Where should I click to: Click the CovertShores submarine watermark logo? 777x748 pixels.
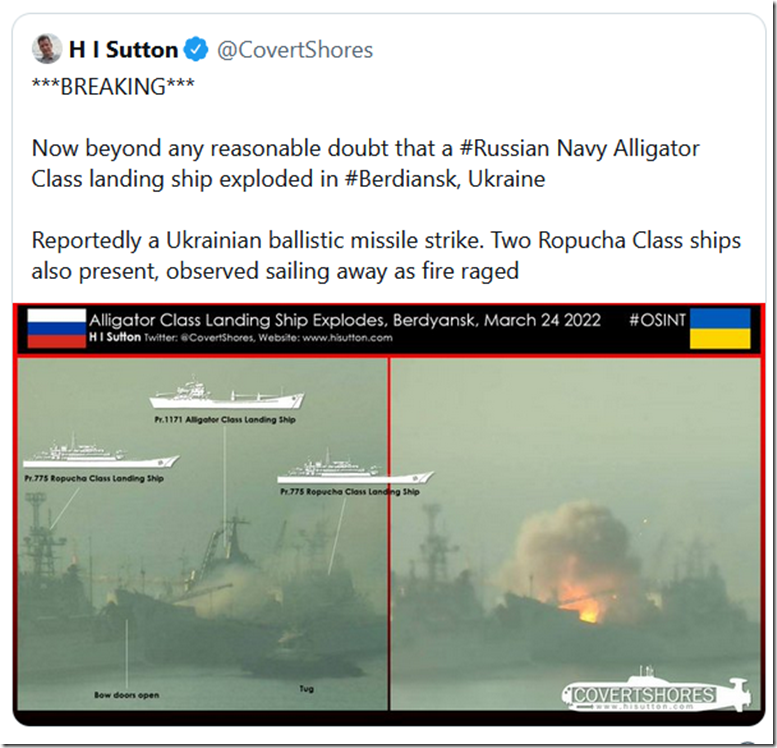coord(657,690)
